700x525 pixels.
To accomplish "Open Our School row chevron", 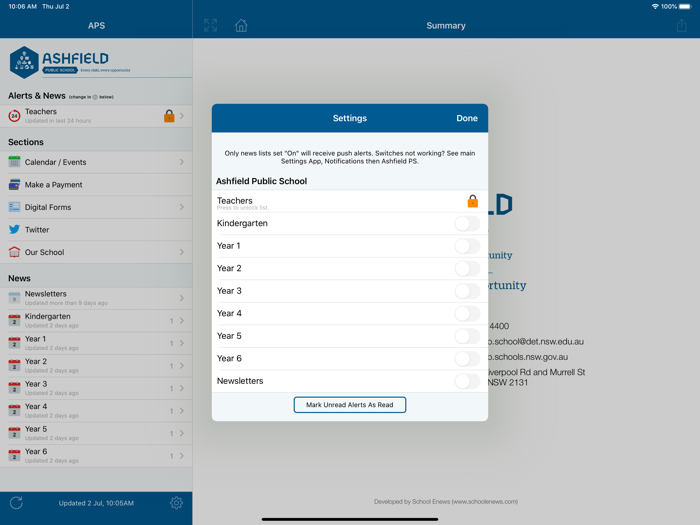I will click(182, 252).
